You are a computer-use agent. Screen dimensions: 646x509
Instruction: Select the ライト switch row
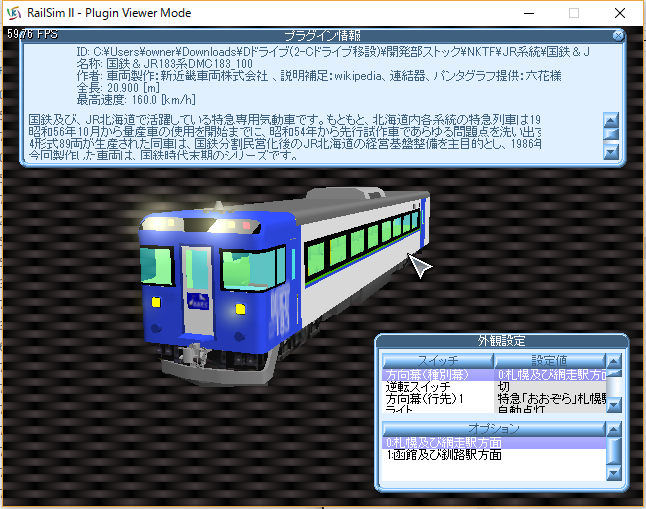tap(438, 409)
